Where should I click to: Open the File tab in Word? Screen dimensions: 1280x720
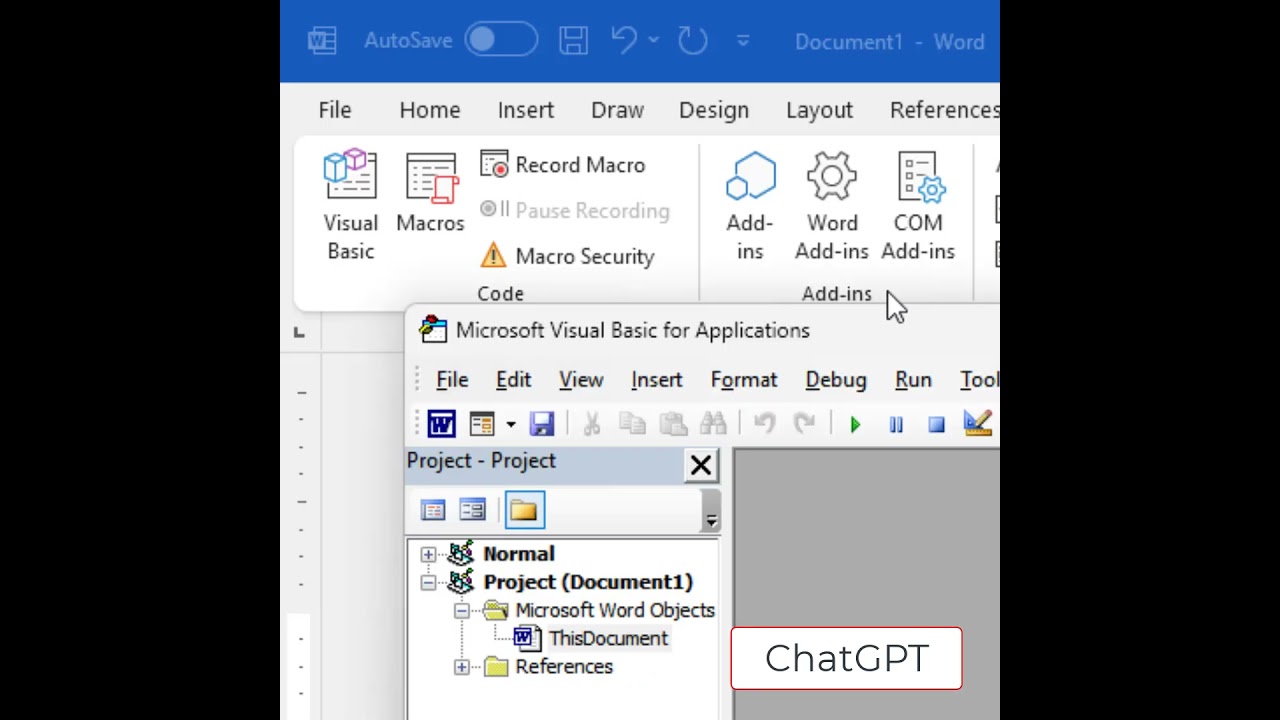point(335,110)
